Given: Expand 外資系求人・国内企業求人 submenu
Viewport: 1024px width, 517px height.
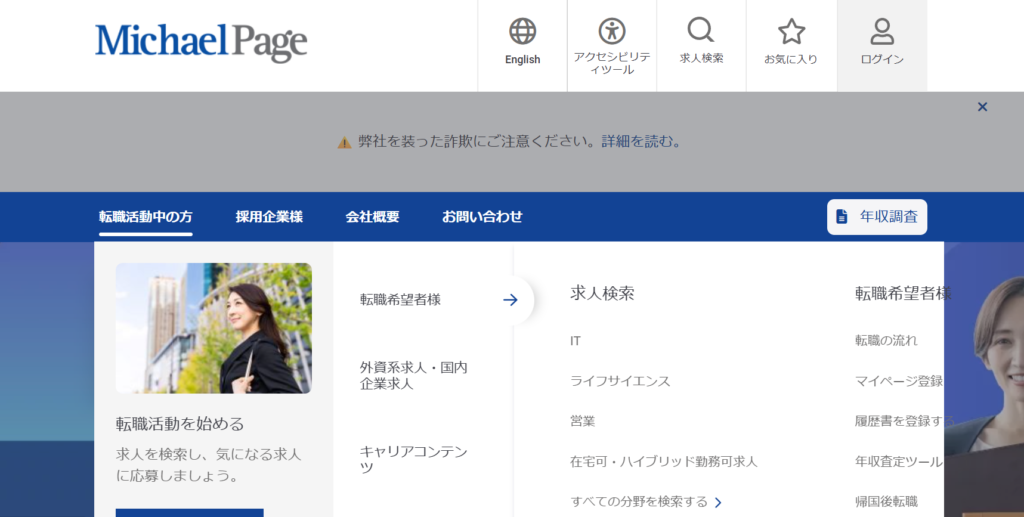Looking at the screenshot, I should pos(413,375).
